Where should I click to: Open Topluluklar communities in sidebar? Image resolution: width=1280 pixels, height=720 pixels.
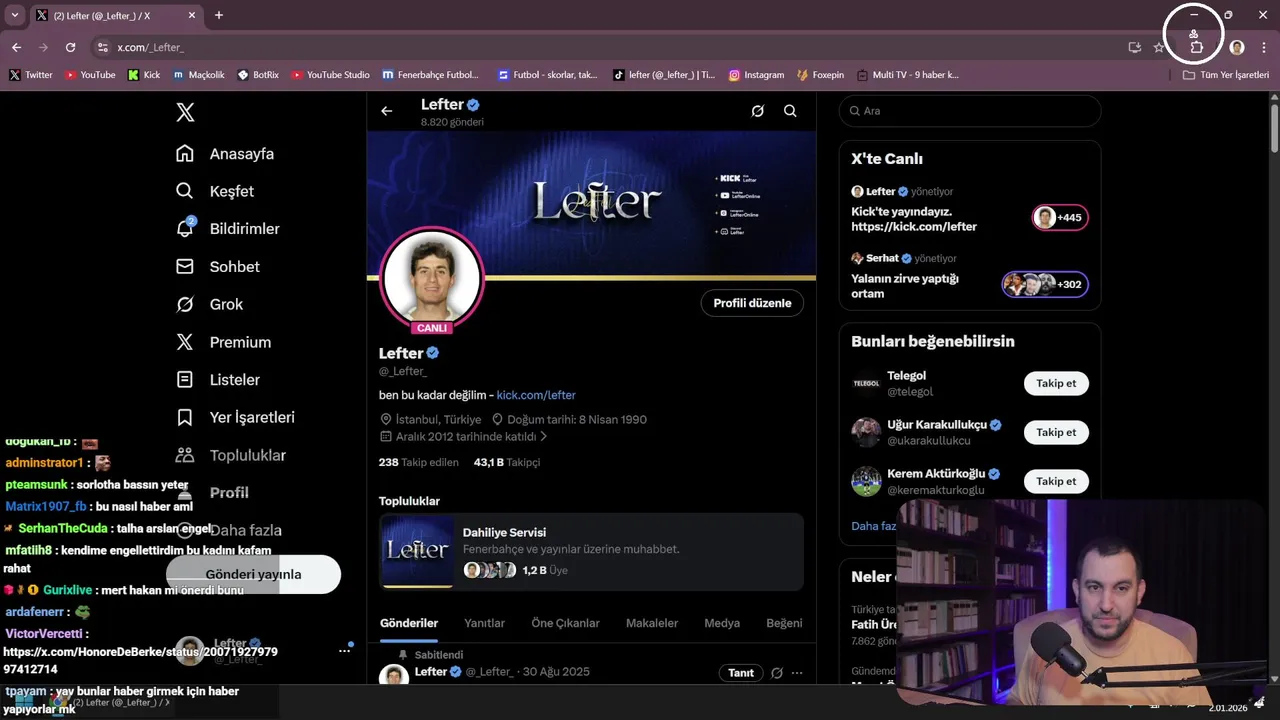(230, 455)
